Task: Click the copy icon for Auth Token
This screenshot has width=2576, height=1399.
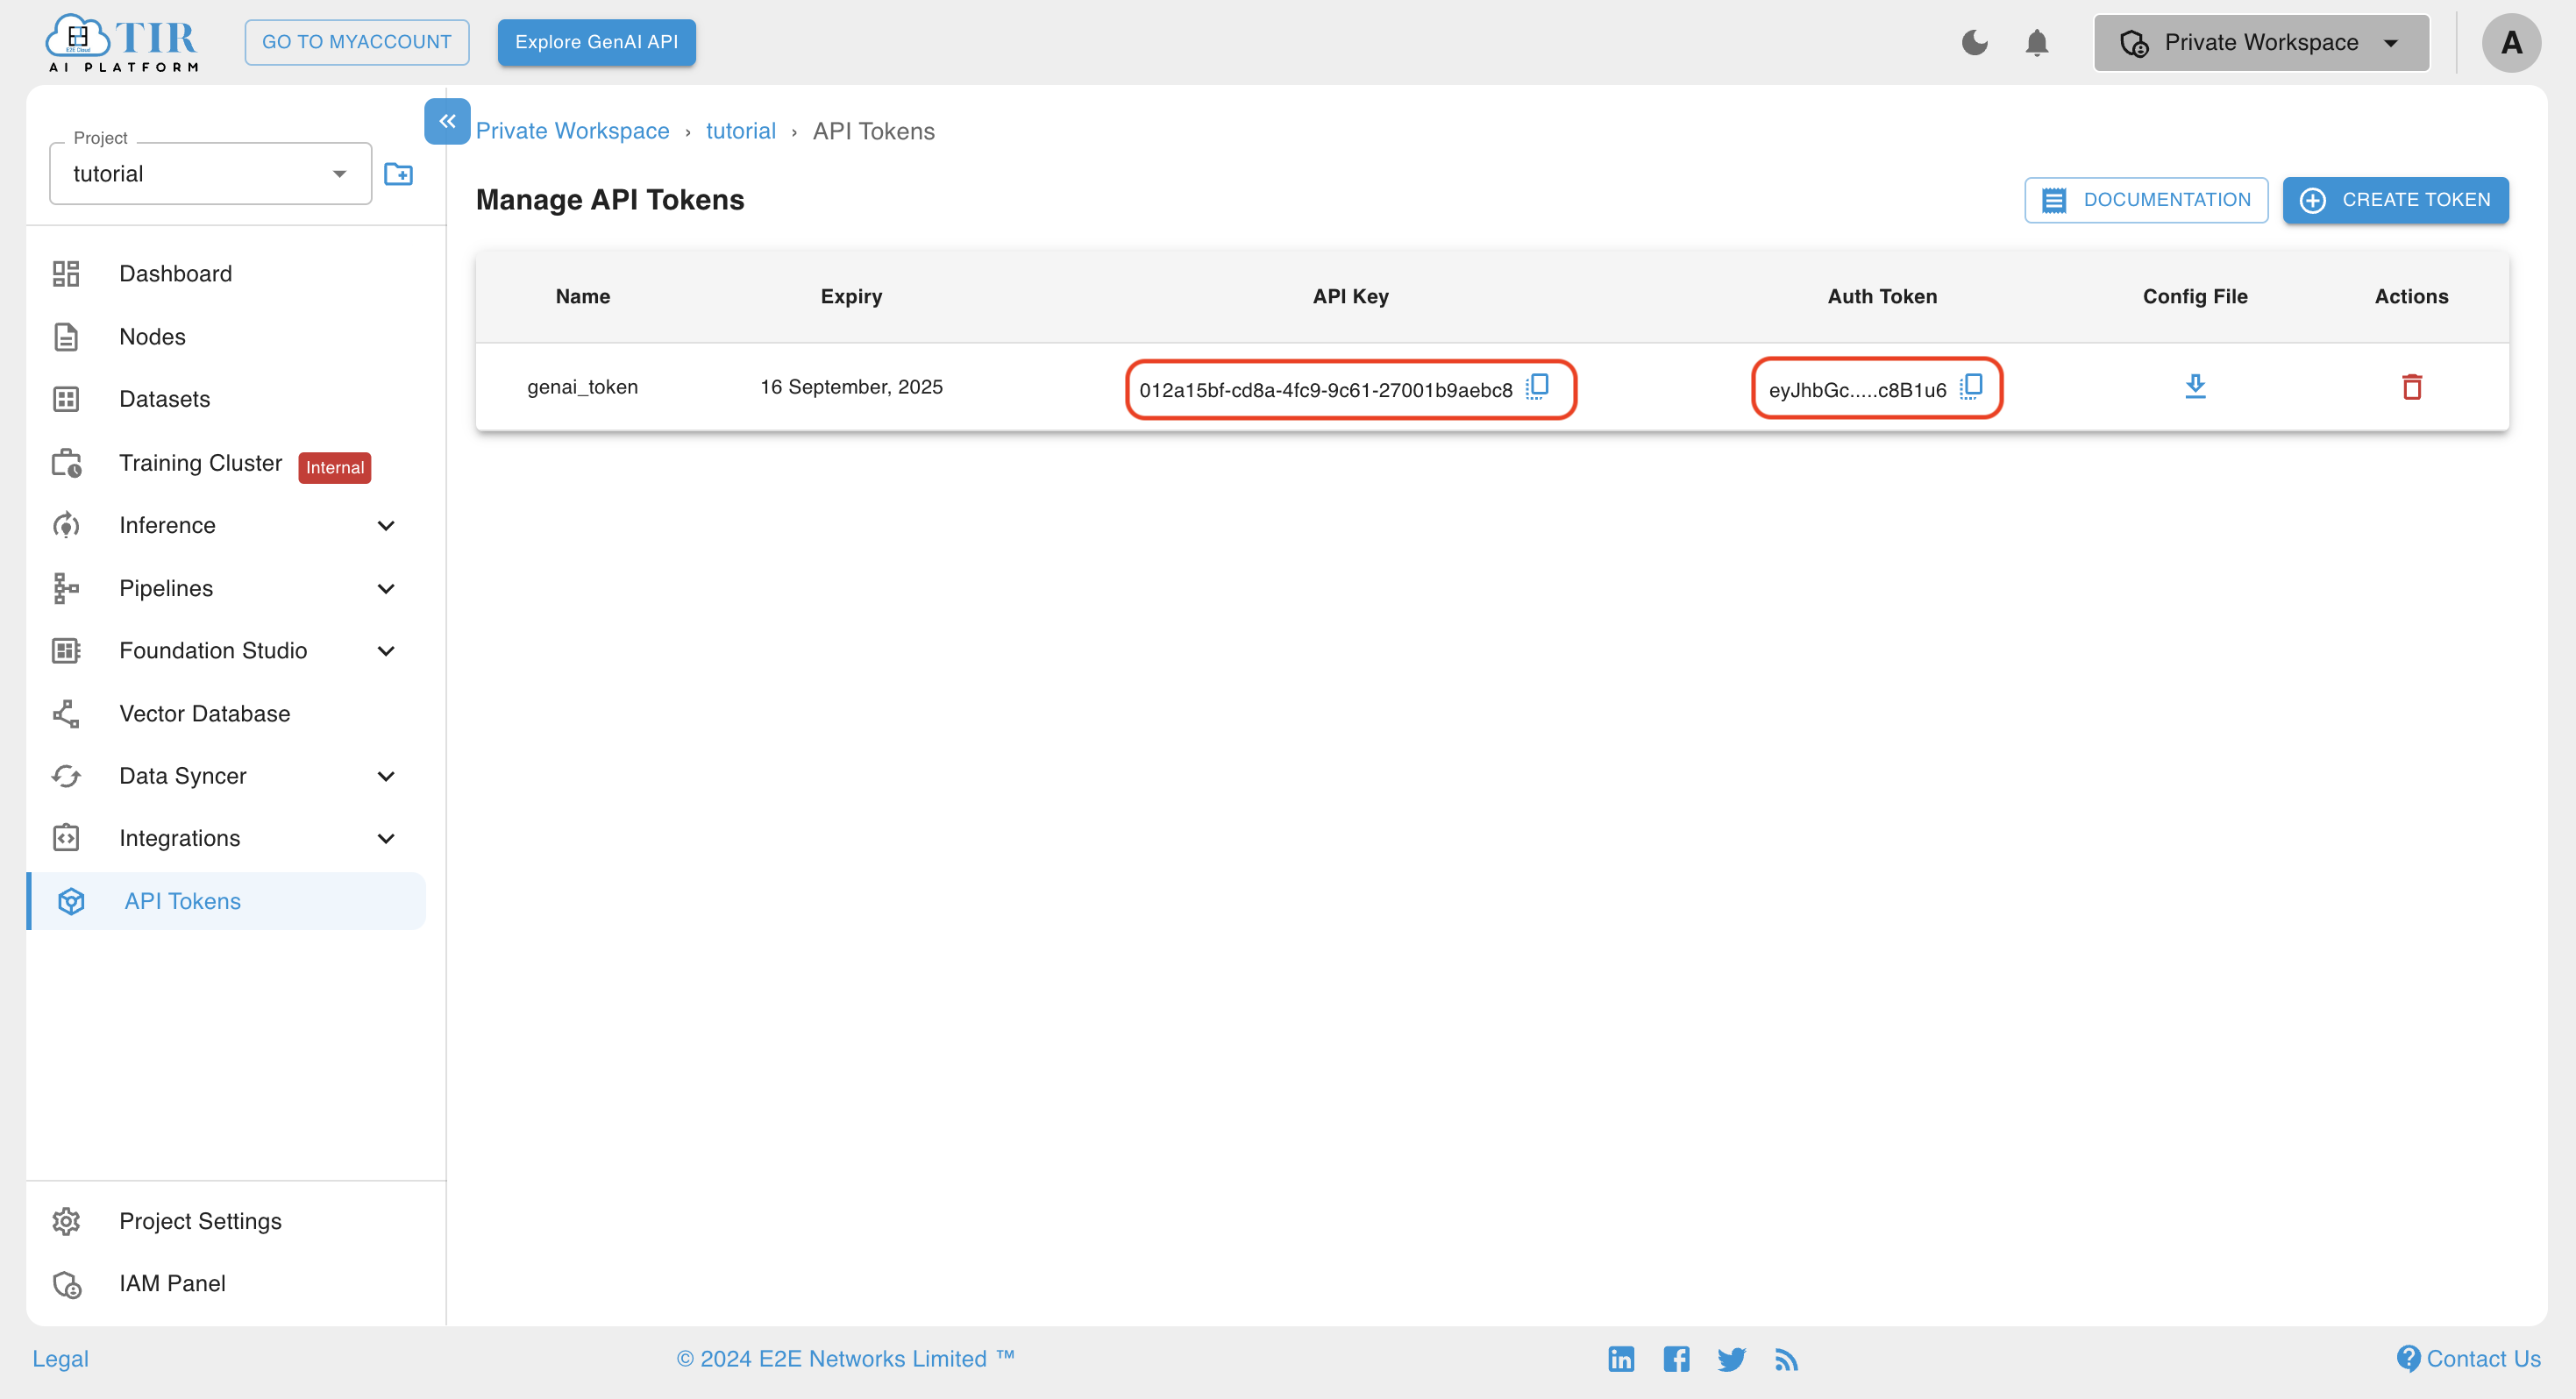Action: pyautogui.click(x=1969, y=386)
